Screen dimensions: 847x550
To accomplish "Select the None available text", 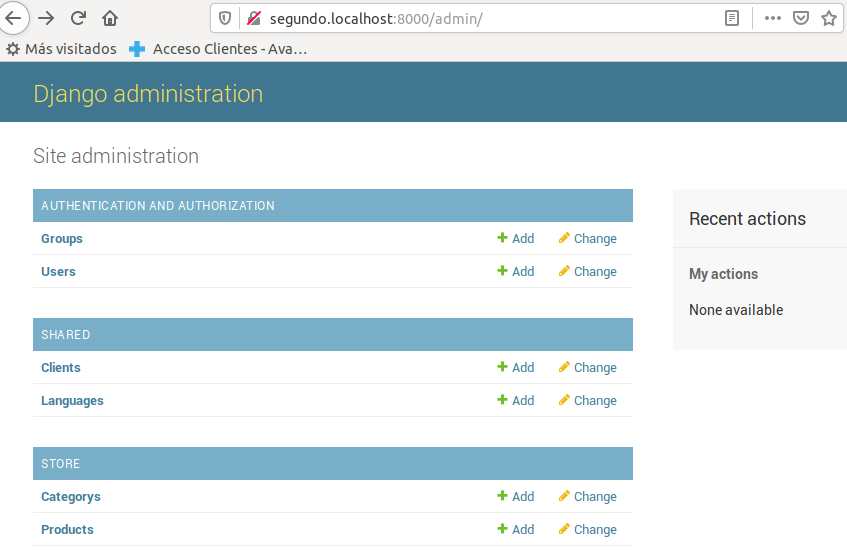I will click(736, 310).
